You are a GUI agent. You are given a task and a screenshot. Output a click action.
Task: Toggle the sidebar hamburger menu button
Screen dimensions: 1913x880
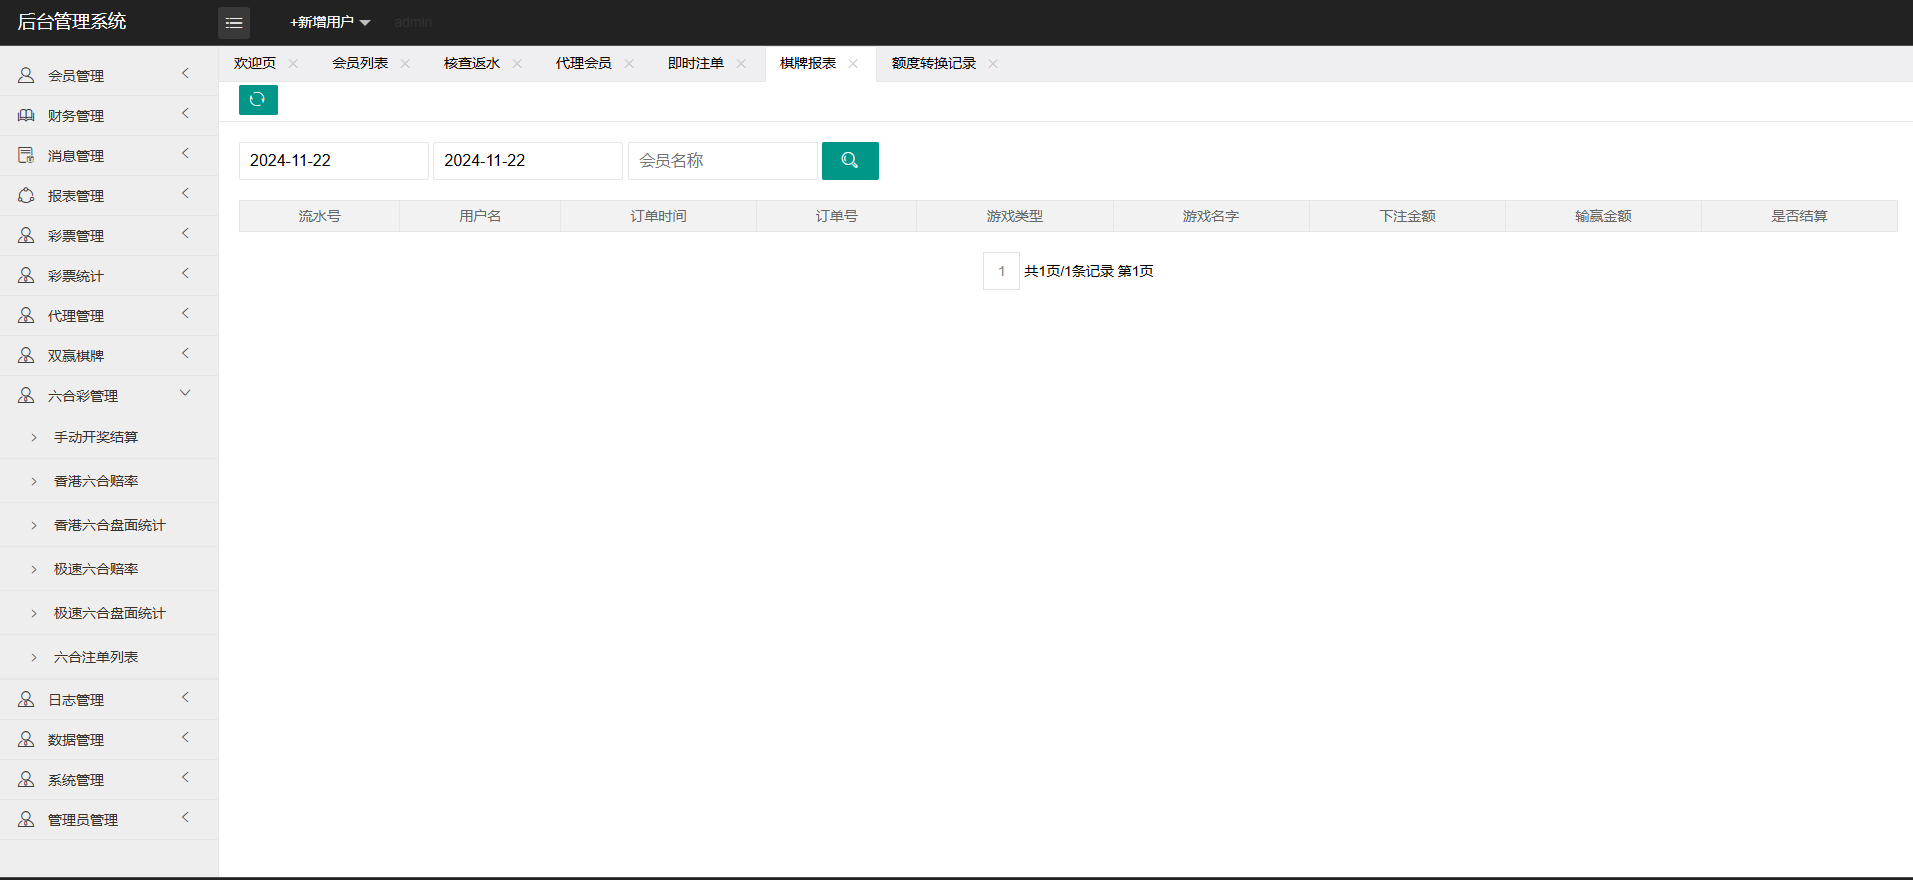pos(234,22)
